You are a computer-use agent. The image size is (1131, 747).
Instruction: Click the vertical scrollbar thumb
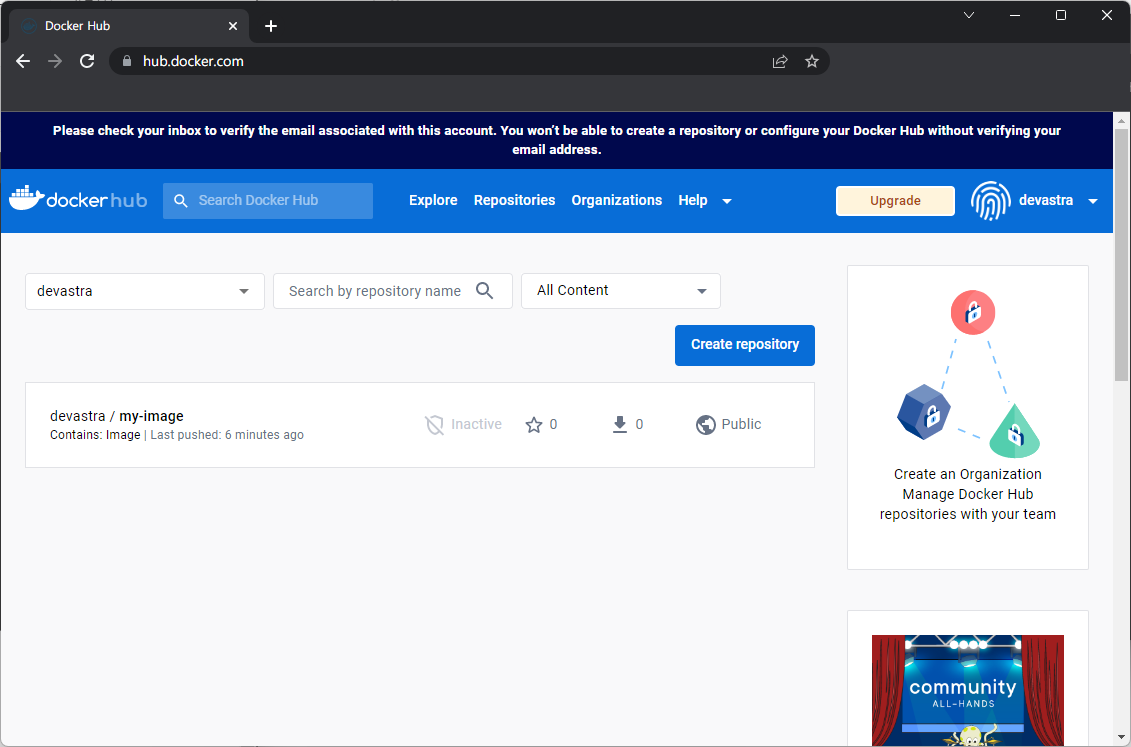click(1122, 255)
